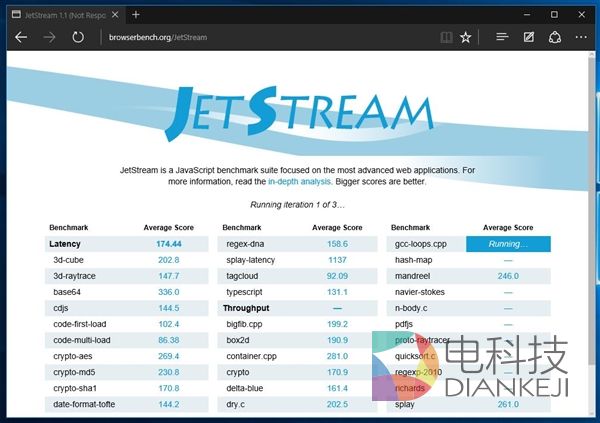Open a new tab with plus button
600x423 pixels.
pyautogui.click(x=135, y=14)
